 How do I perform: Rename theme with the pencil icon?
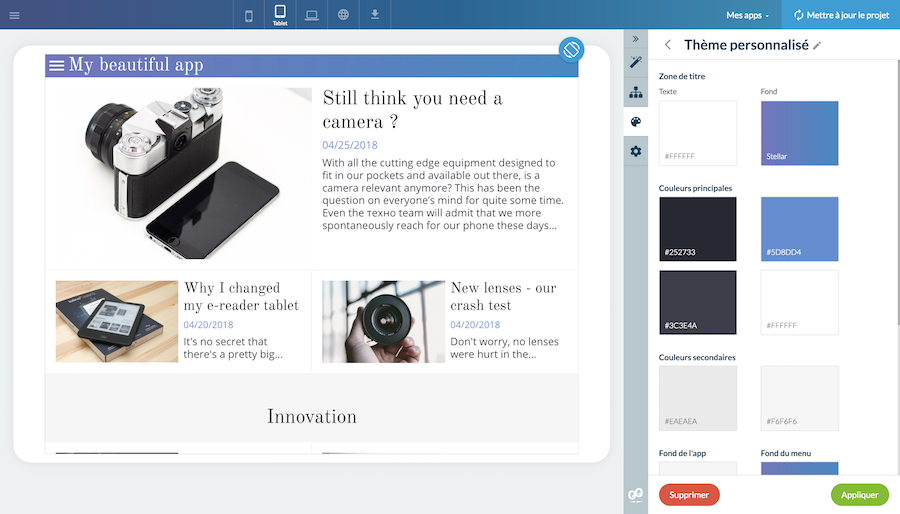coord(817,46)
